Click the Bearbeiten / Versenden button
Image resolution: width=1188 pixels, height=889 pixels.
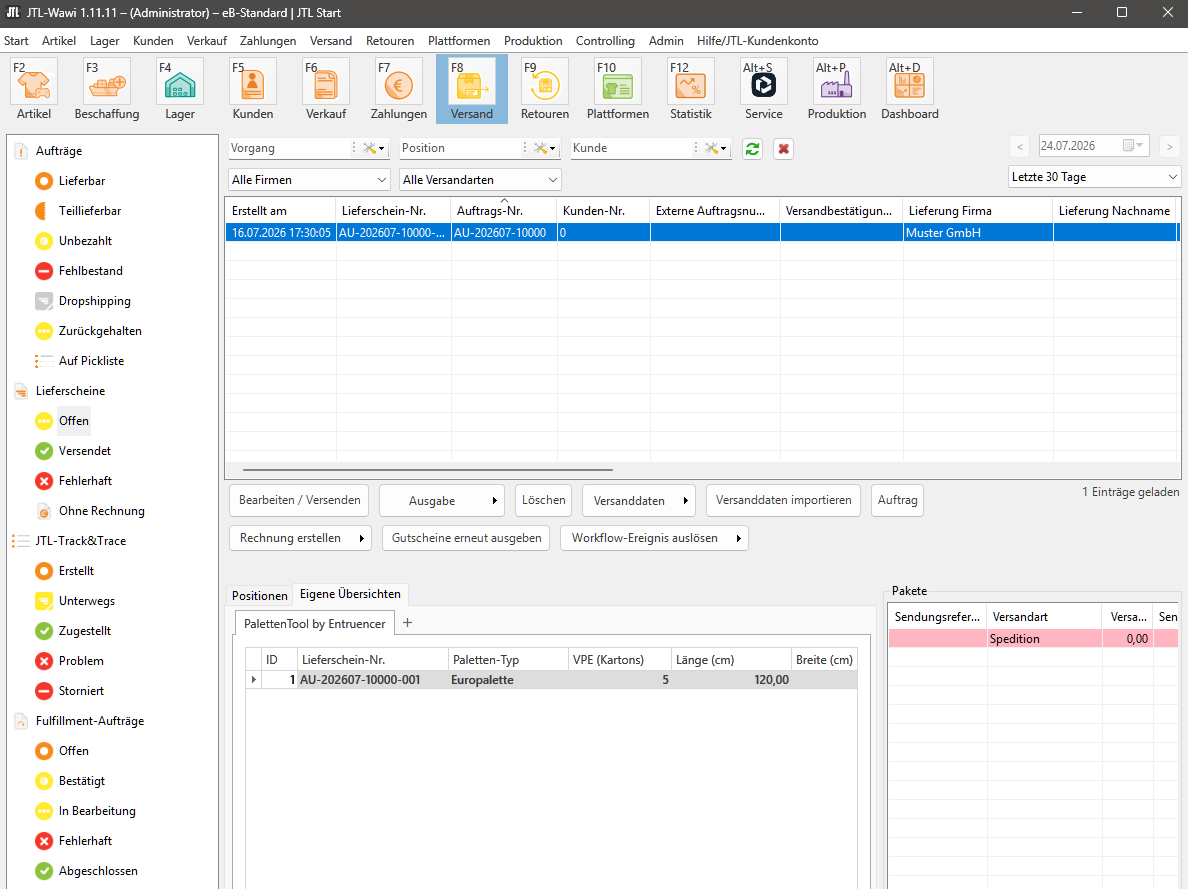click(x=299, y=500)
